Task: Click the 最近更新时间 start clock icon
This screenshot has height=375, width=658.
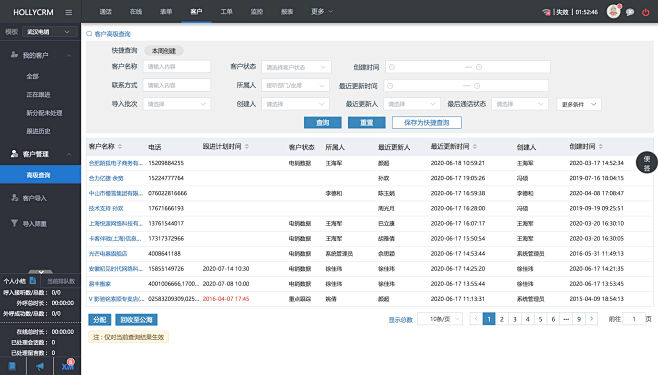Action: click(390, 86)
